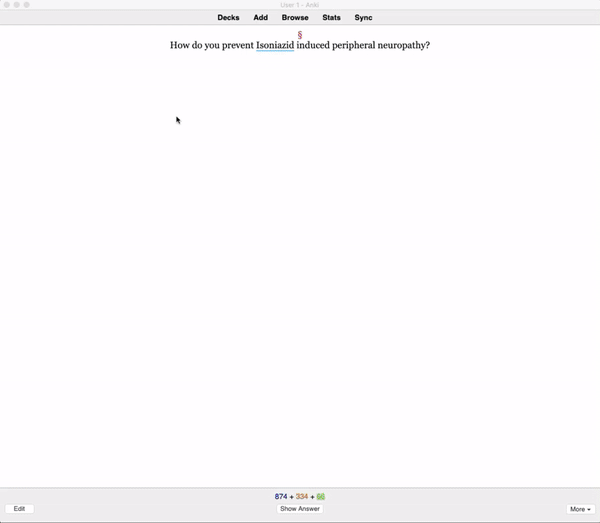
Task: Click the green review count 66
Action: pyautogui.click(x=321, y=496)
